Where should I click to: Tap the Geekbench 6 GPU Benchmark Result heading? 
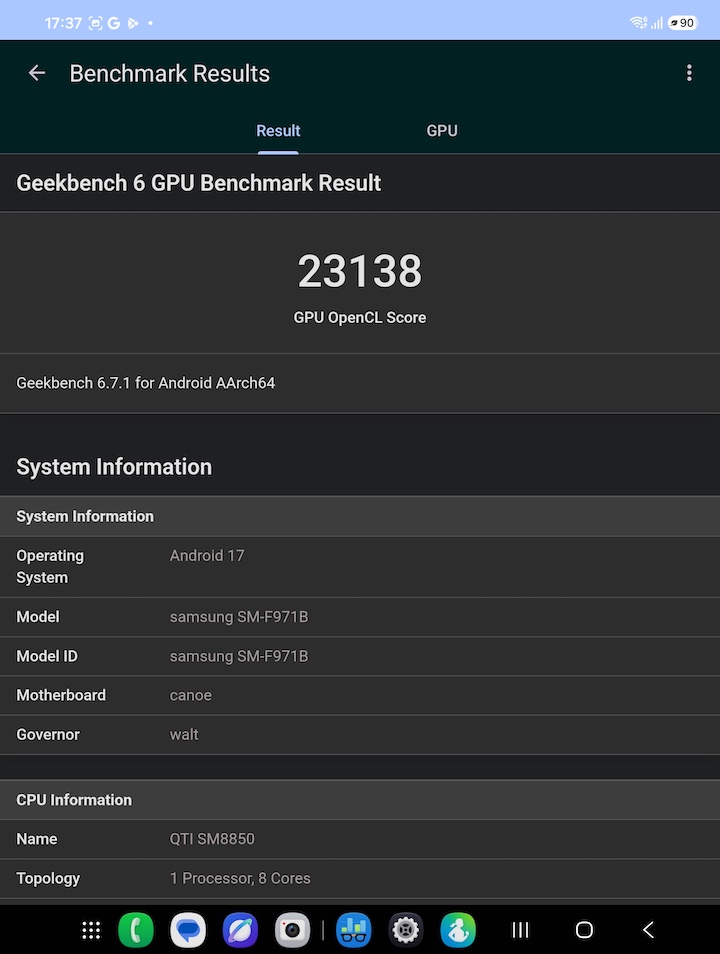point(198,183)
